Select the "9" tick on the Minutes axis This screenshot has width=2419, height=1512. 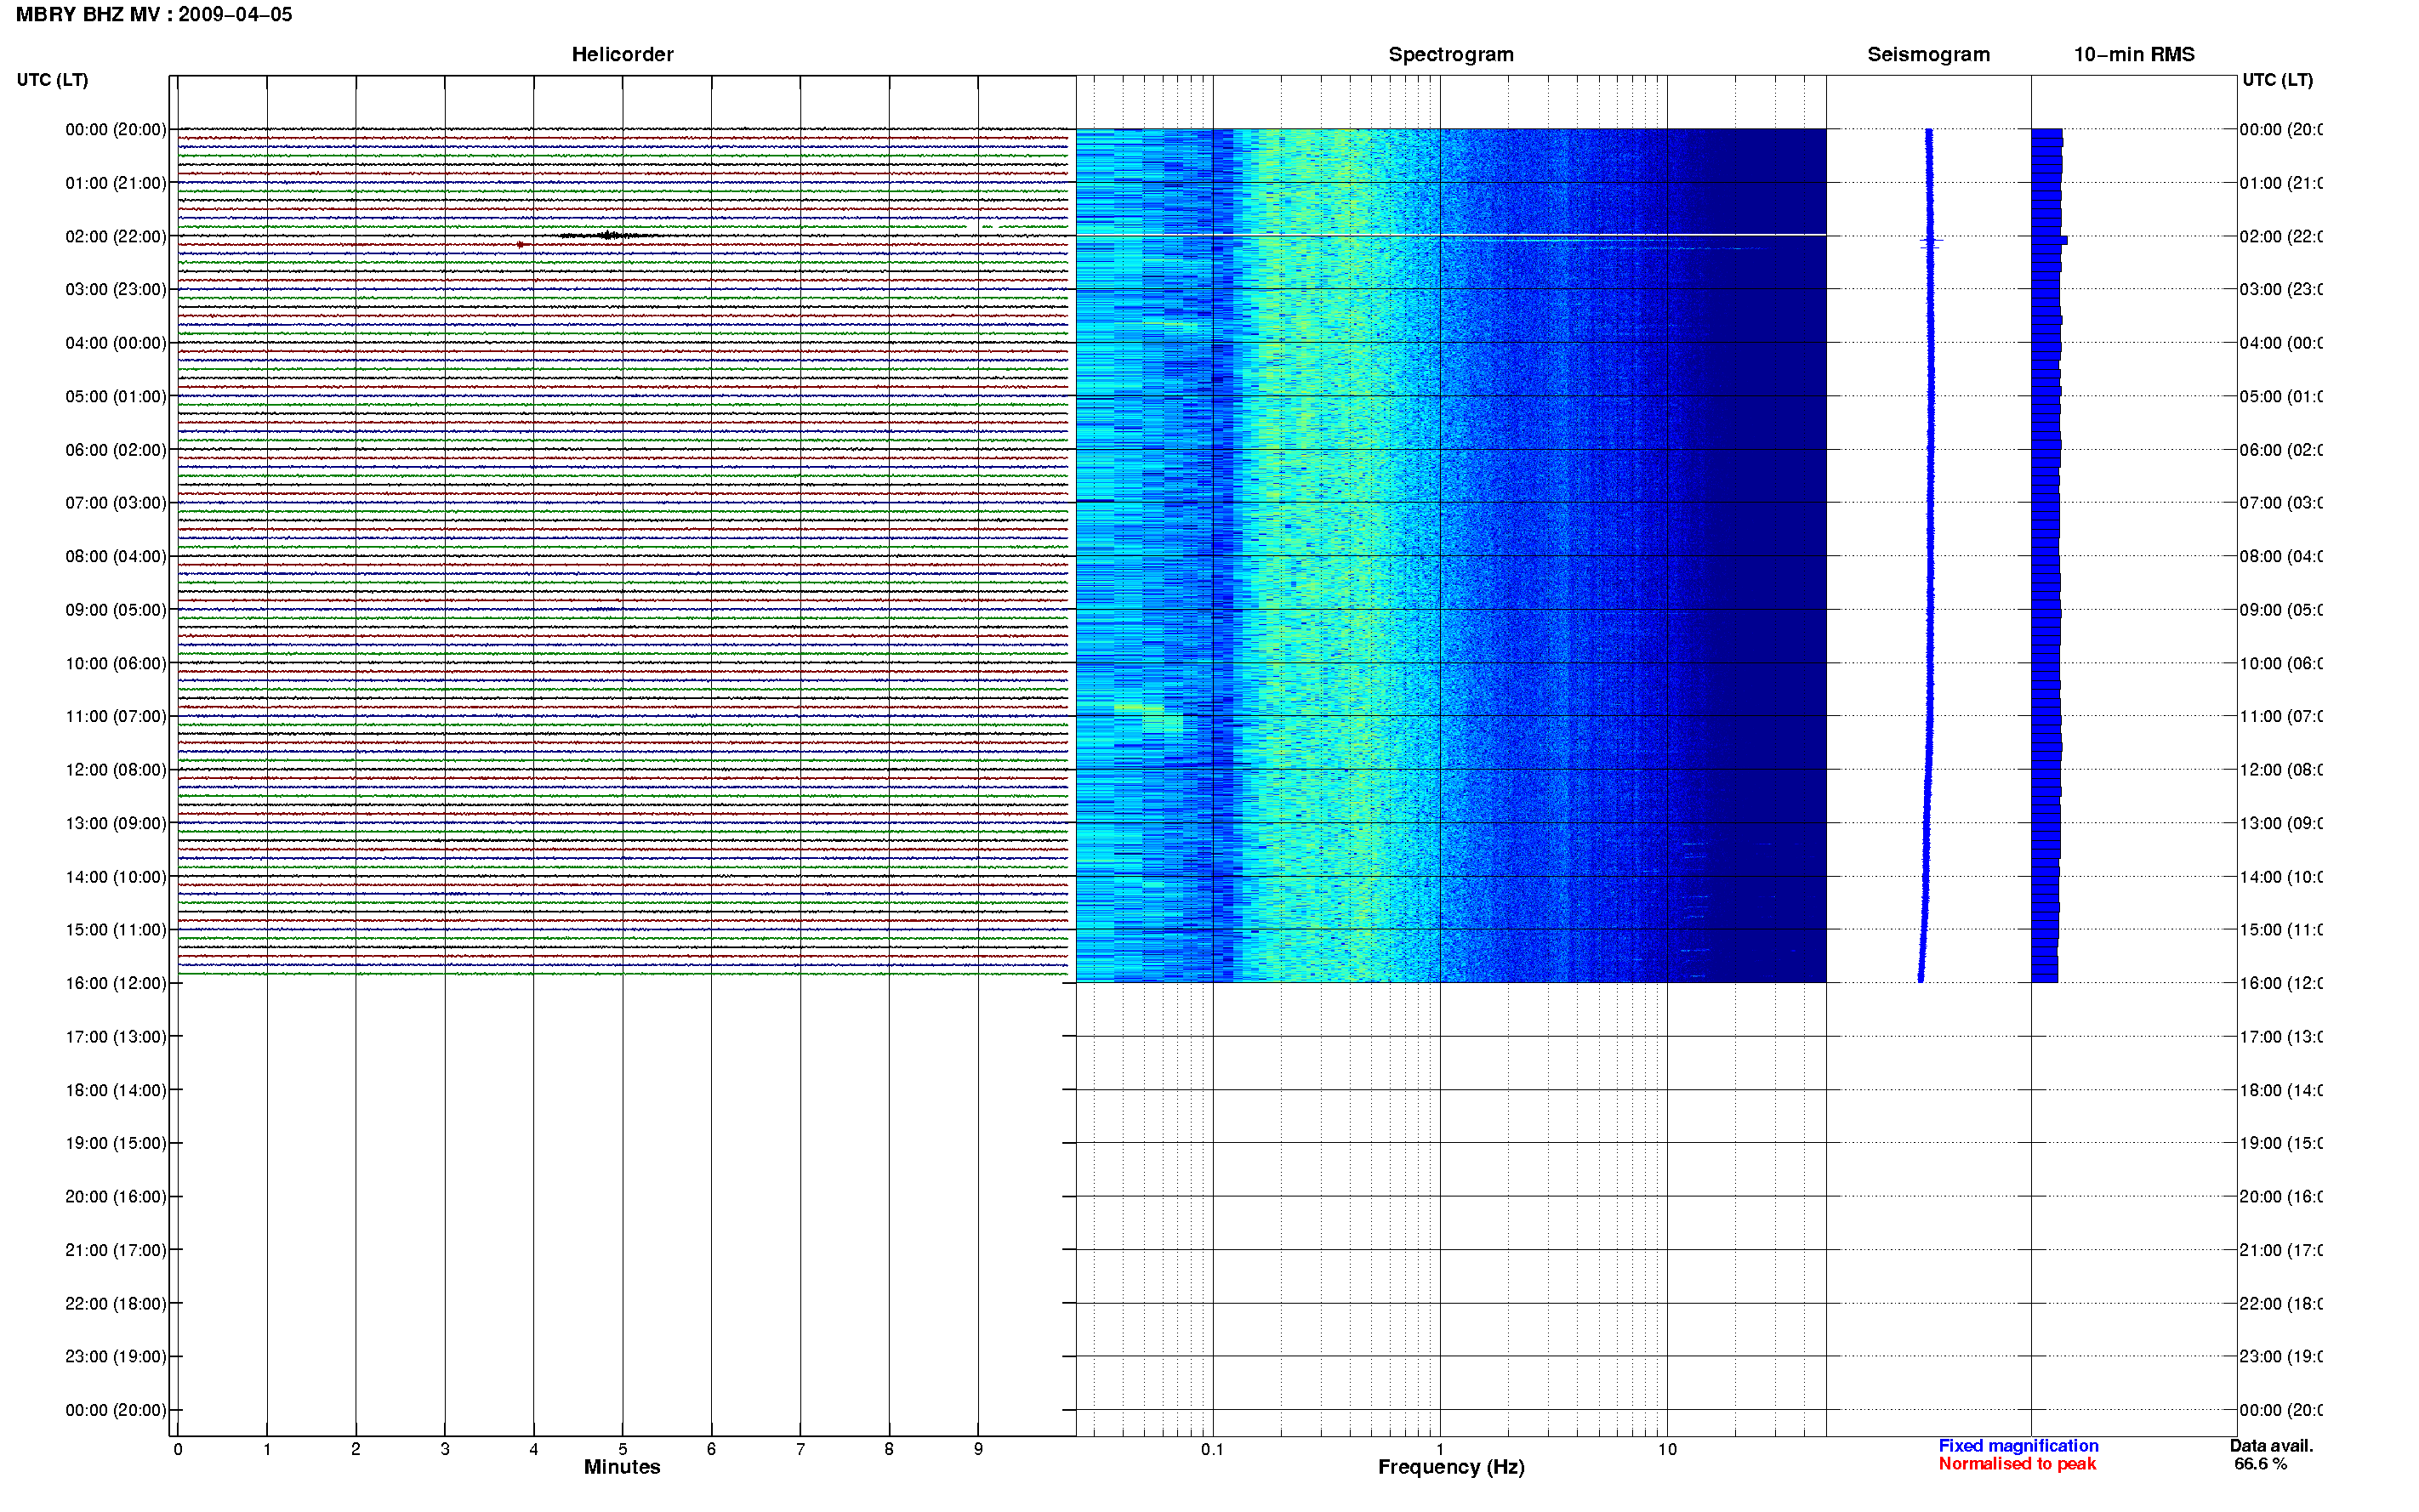tap(978, 1449)
